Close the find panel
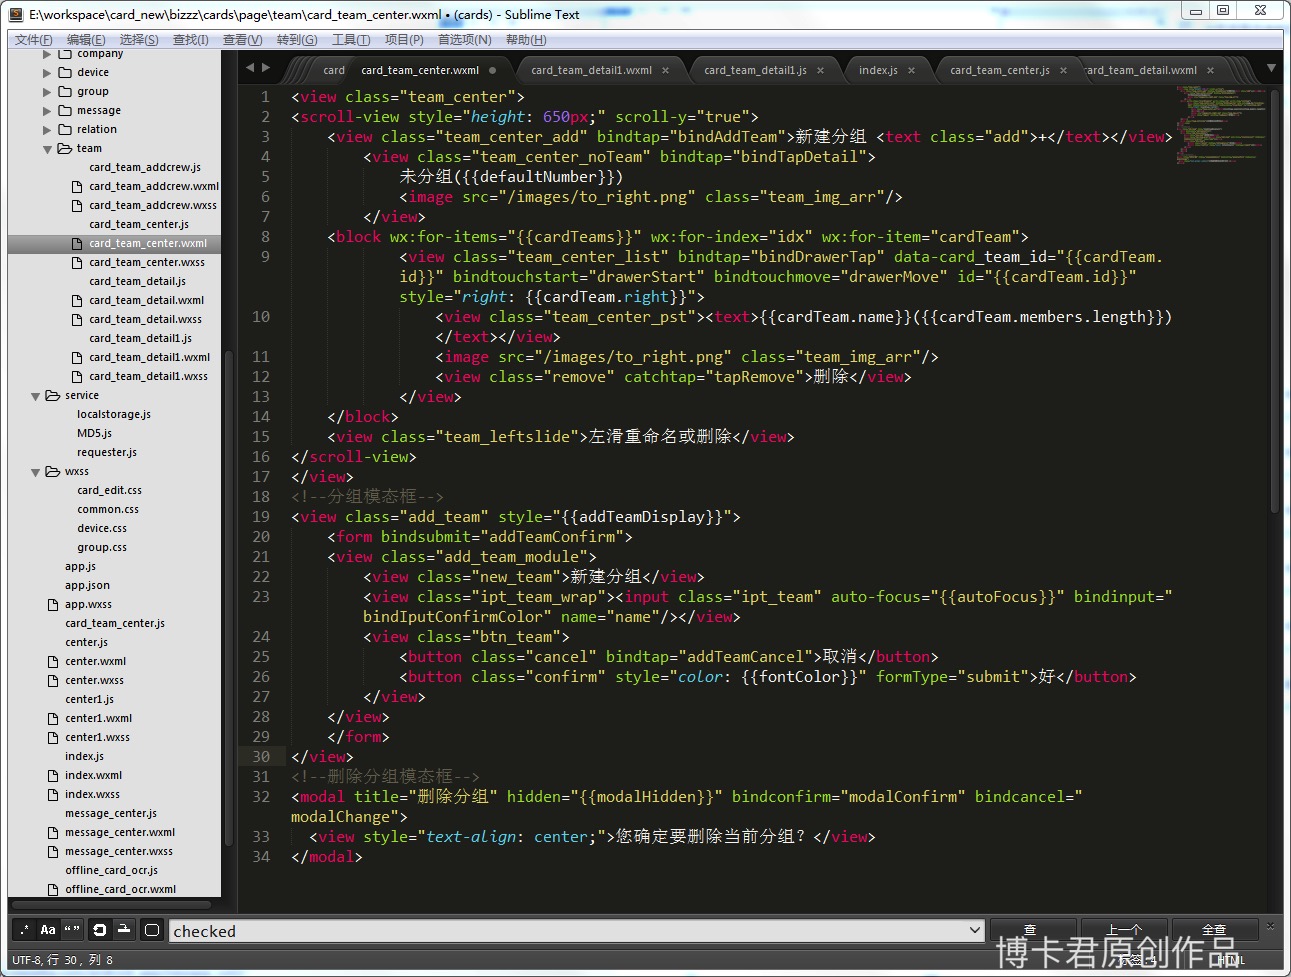Viewport: 1291px width, 977px height. coord(1270,926)
